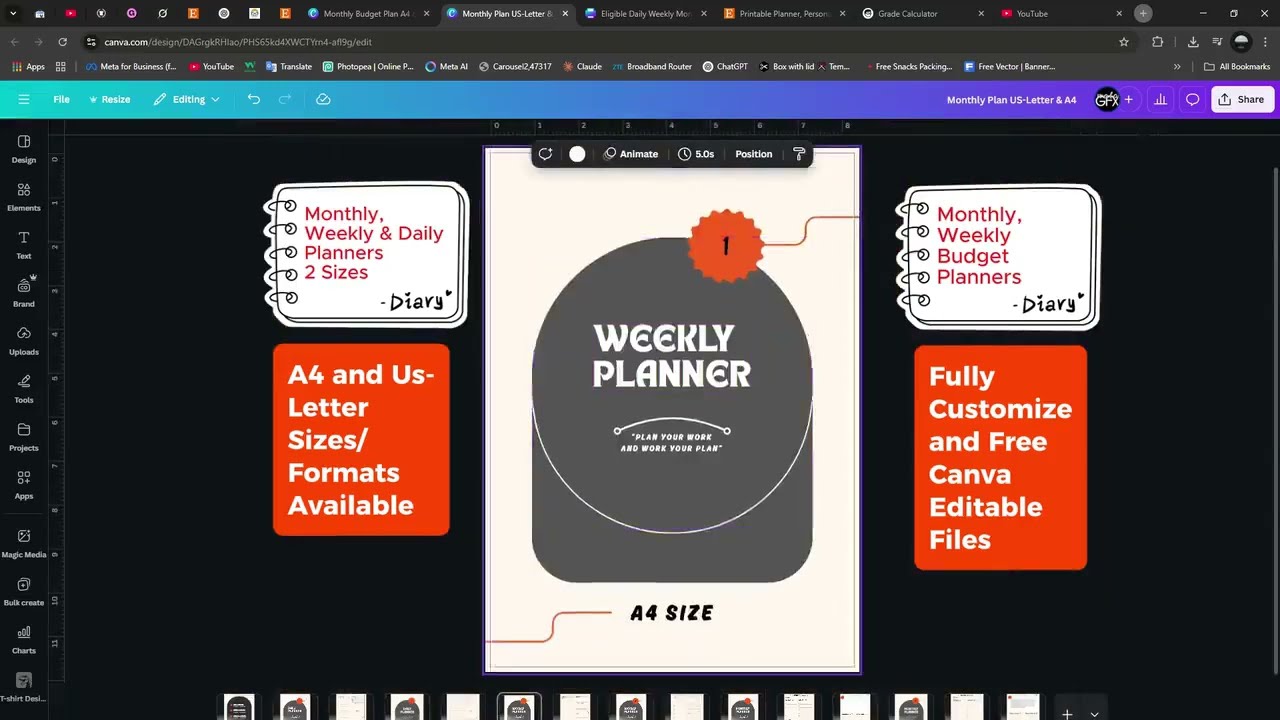The height and width of the screenshot is (720, 1280).
Task: Expand the page strip chevron
Action: [x=1094, y=714]
